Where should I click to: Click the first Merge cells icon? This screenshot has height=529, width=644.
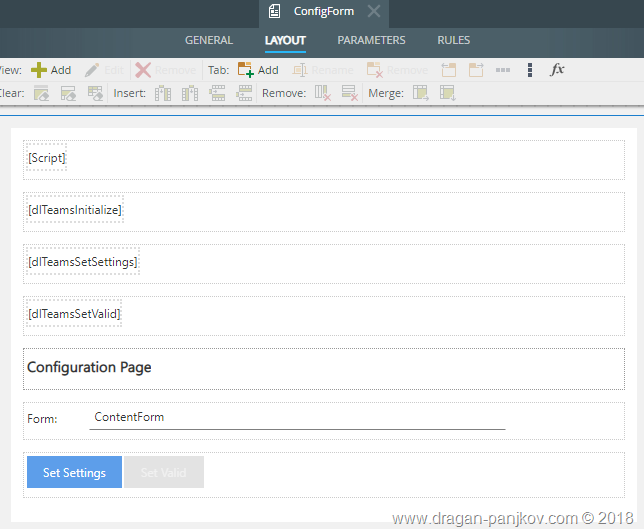point(420,94)
